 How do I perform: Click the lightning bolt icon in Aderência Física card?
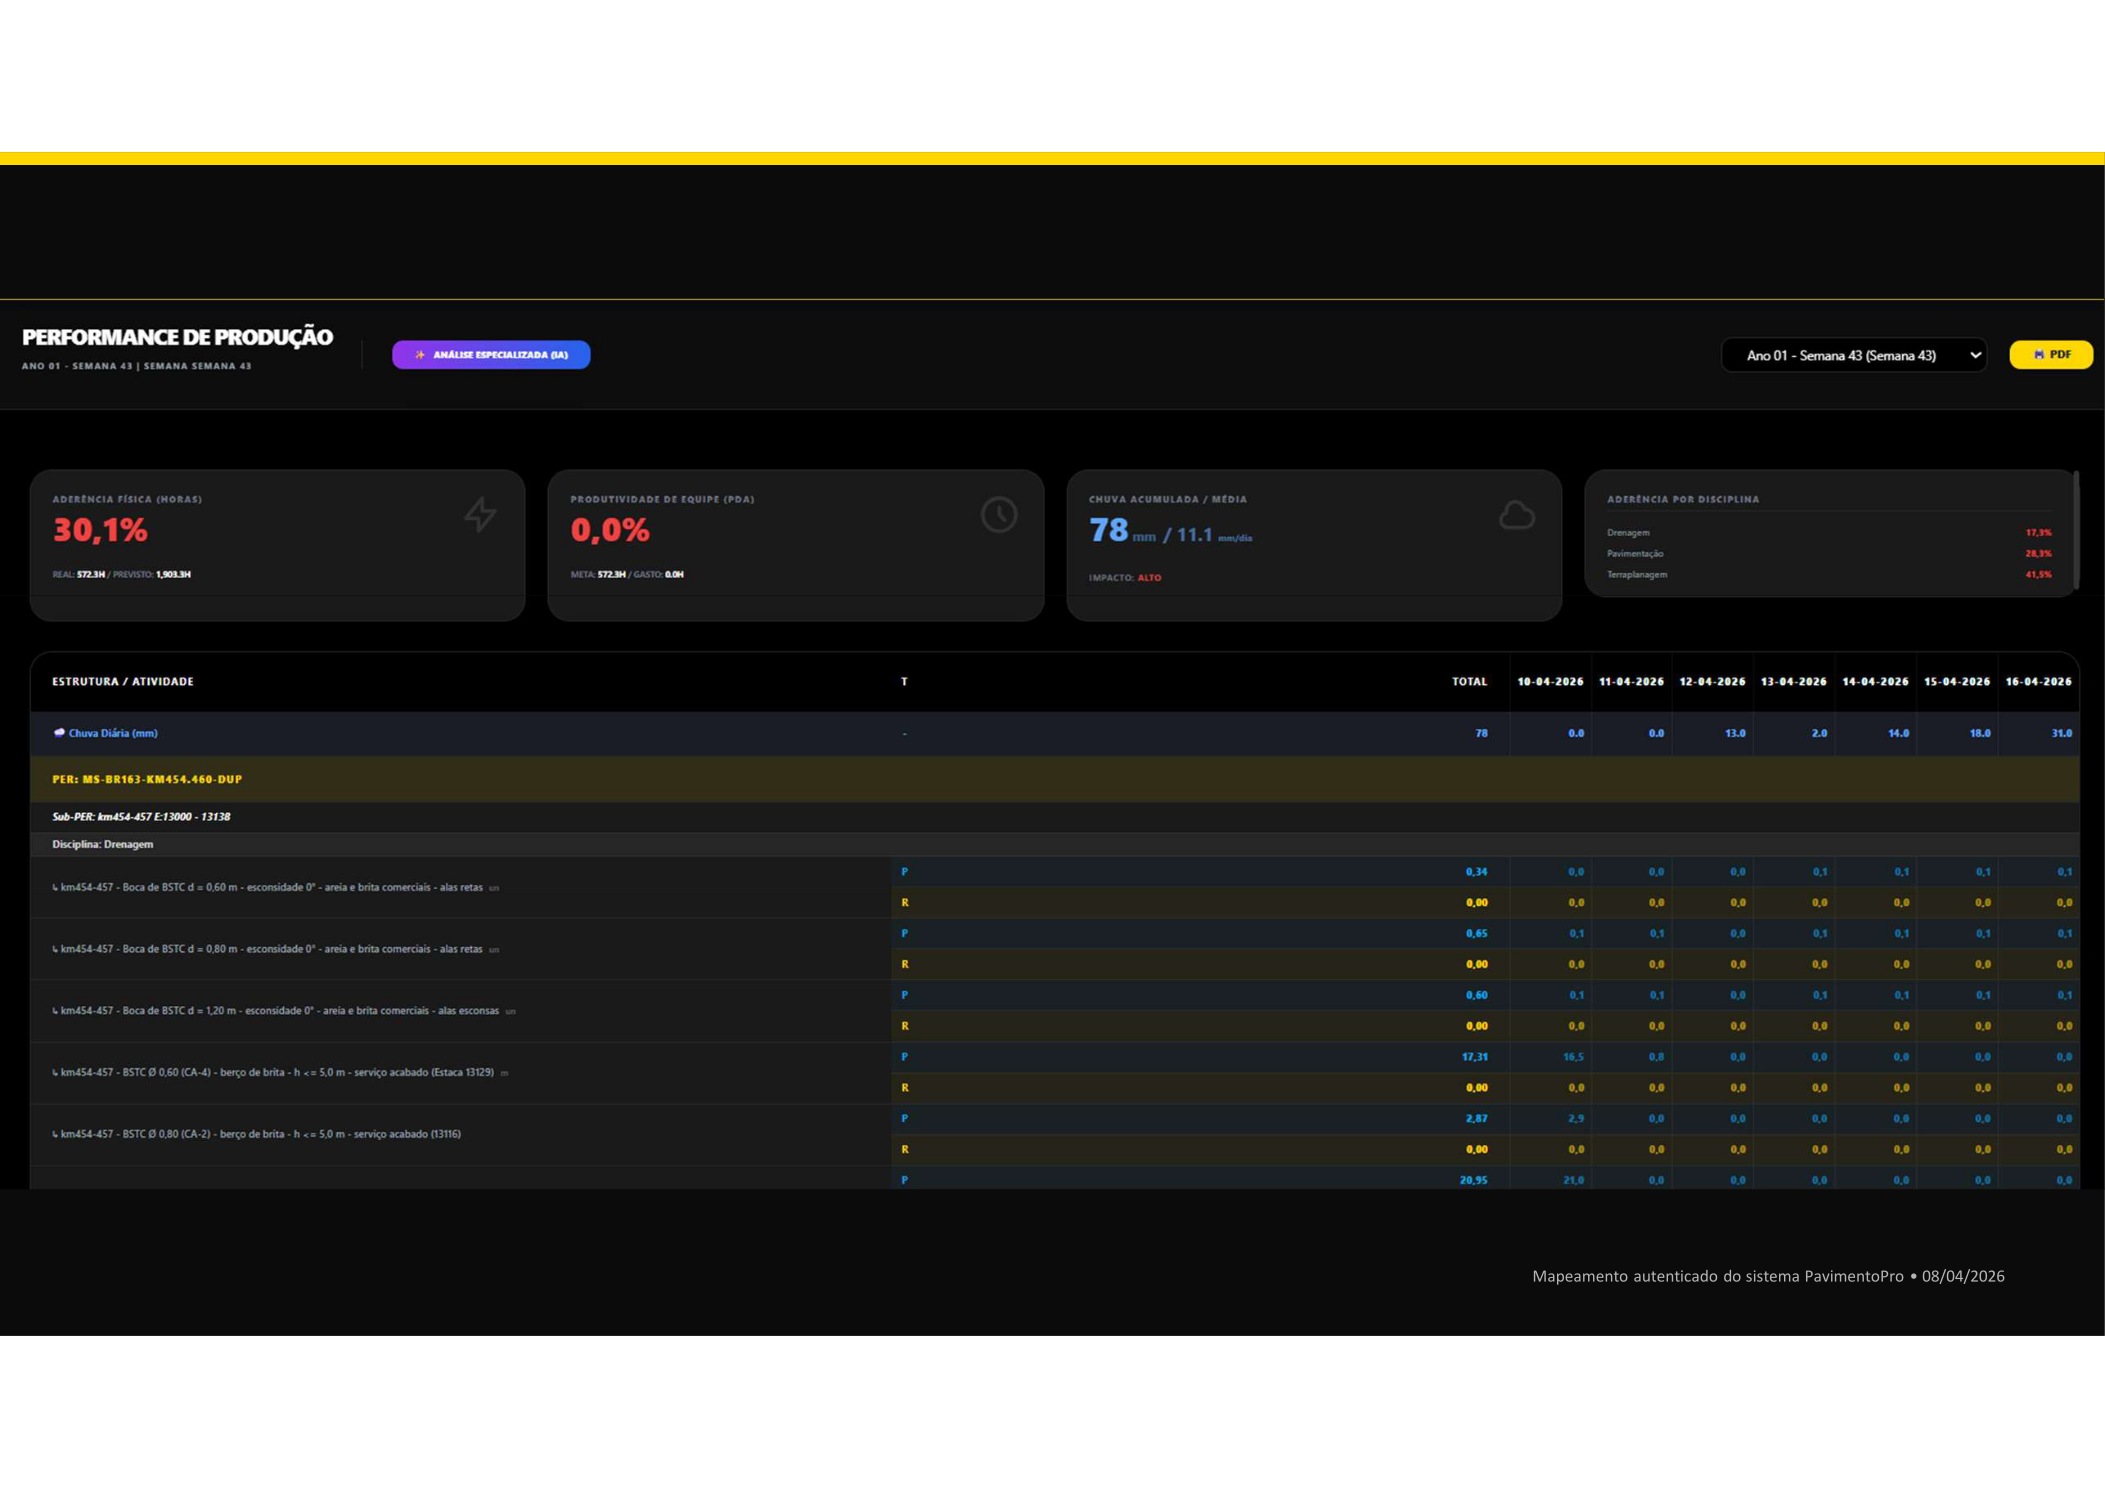click(480, 514)
